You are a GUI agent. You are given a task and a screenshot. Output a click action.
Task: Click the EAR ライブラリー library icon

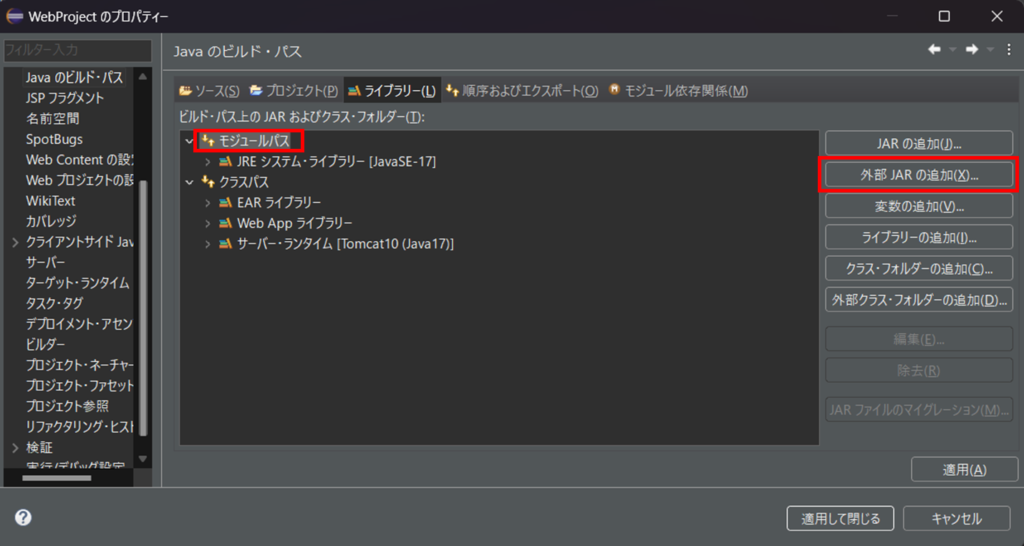tap(225, 202)
